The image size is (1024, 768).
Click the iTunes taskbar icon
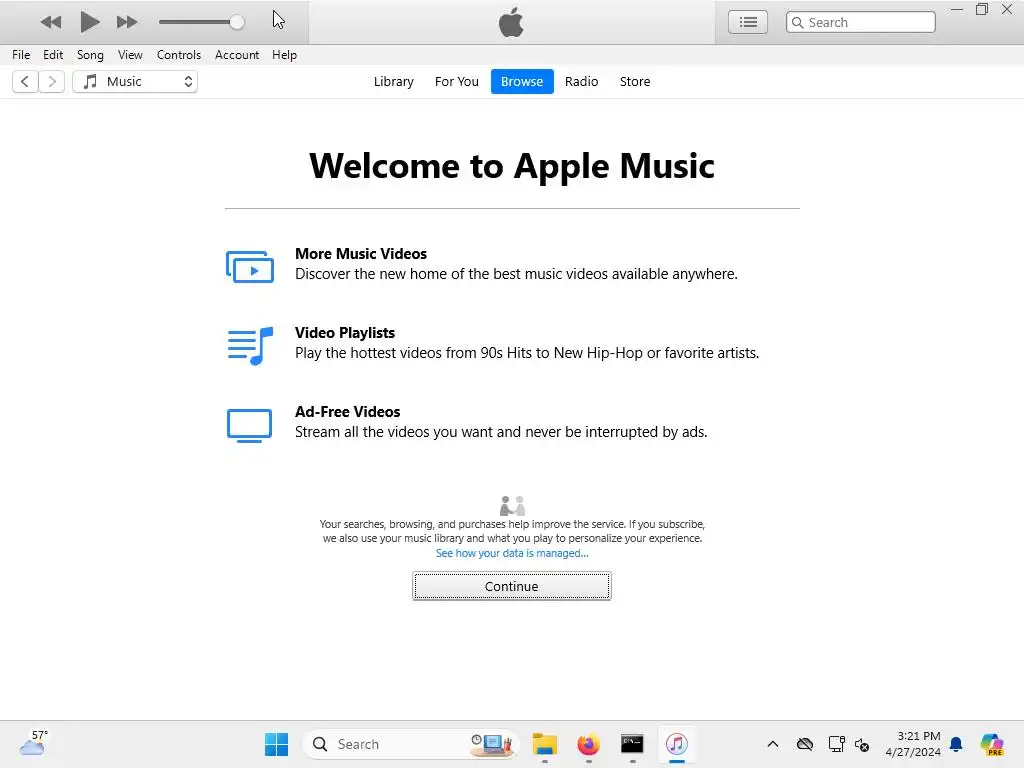tap(677, 744)
